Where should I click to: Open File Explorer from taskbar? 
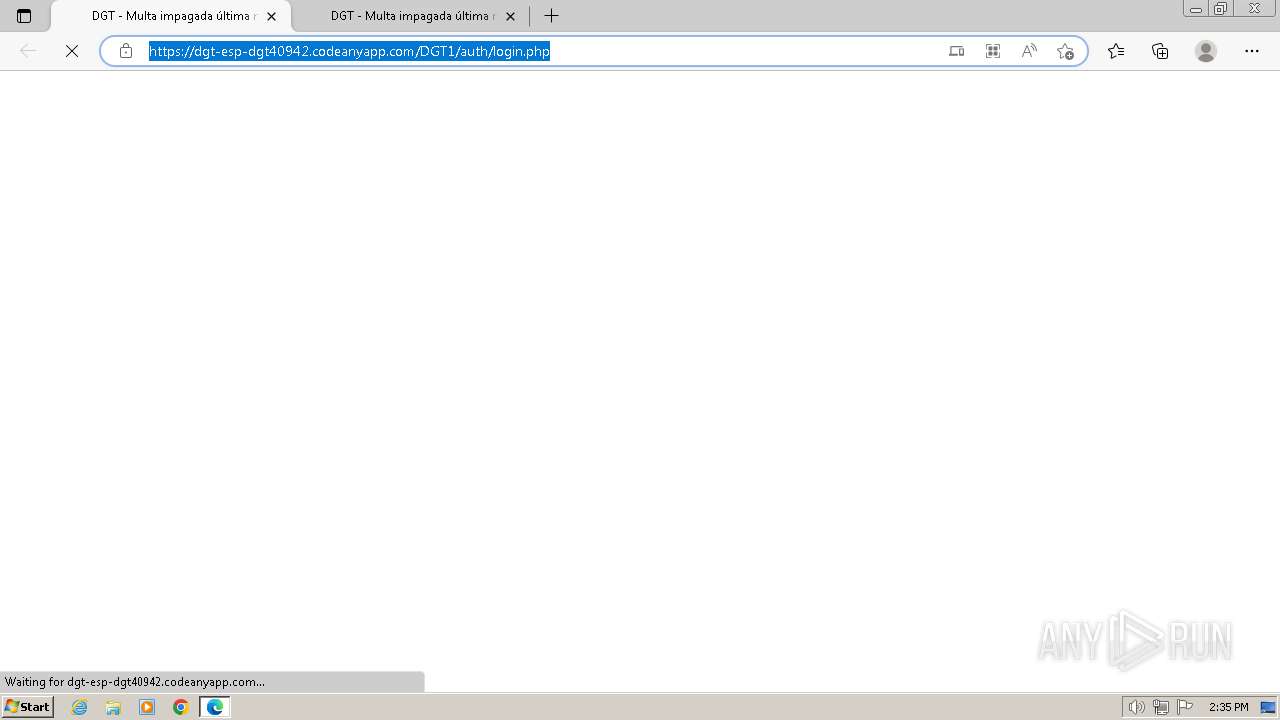(113, 707)
